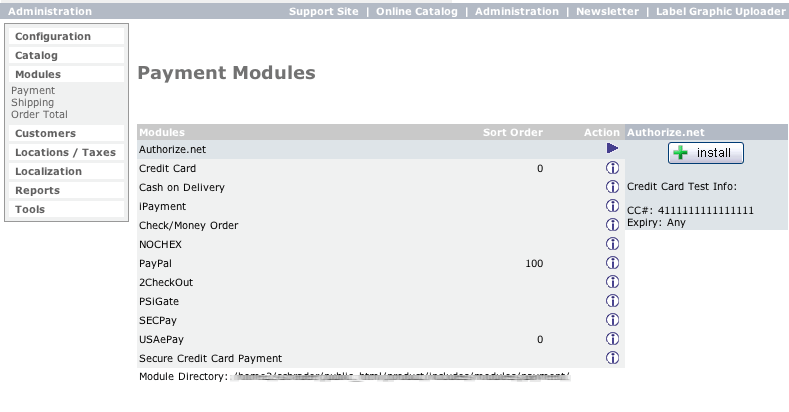Open Label Graphic Uploader in the header
The height and width of the screenshot is (412, 789).
click(720, 12)
